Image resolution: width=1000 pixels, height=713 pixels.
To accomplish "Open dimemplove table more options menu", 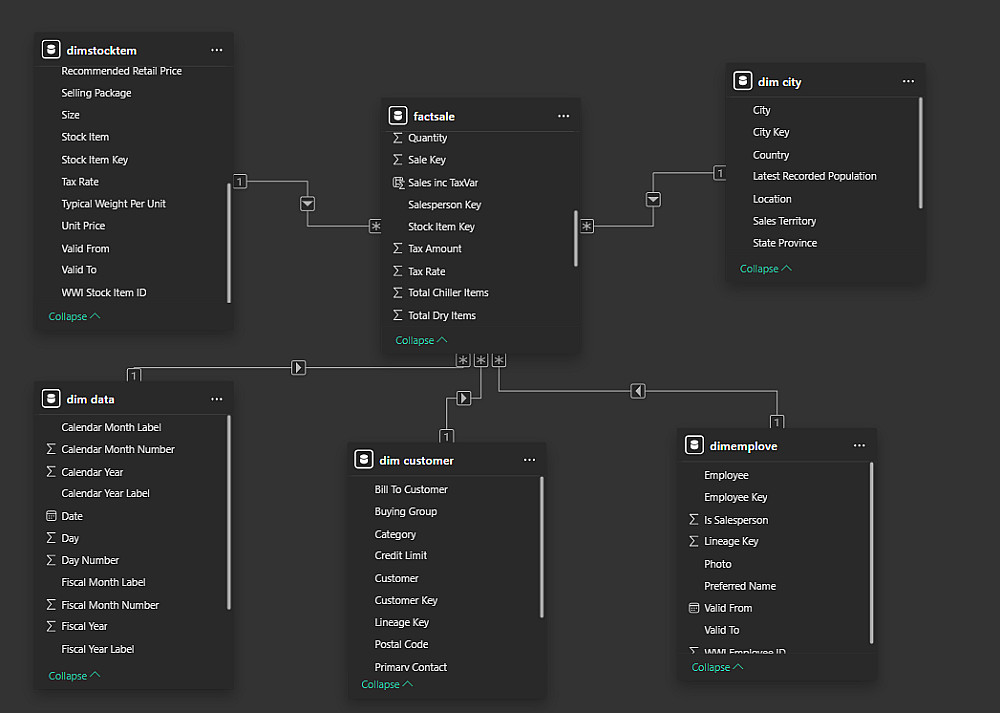I will tap(859, 446).
